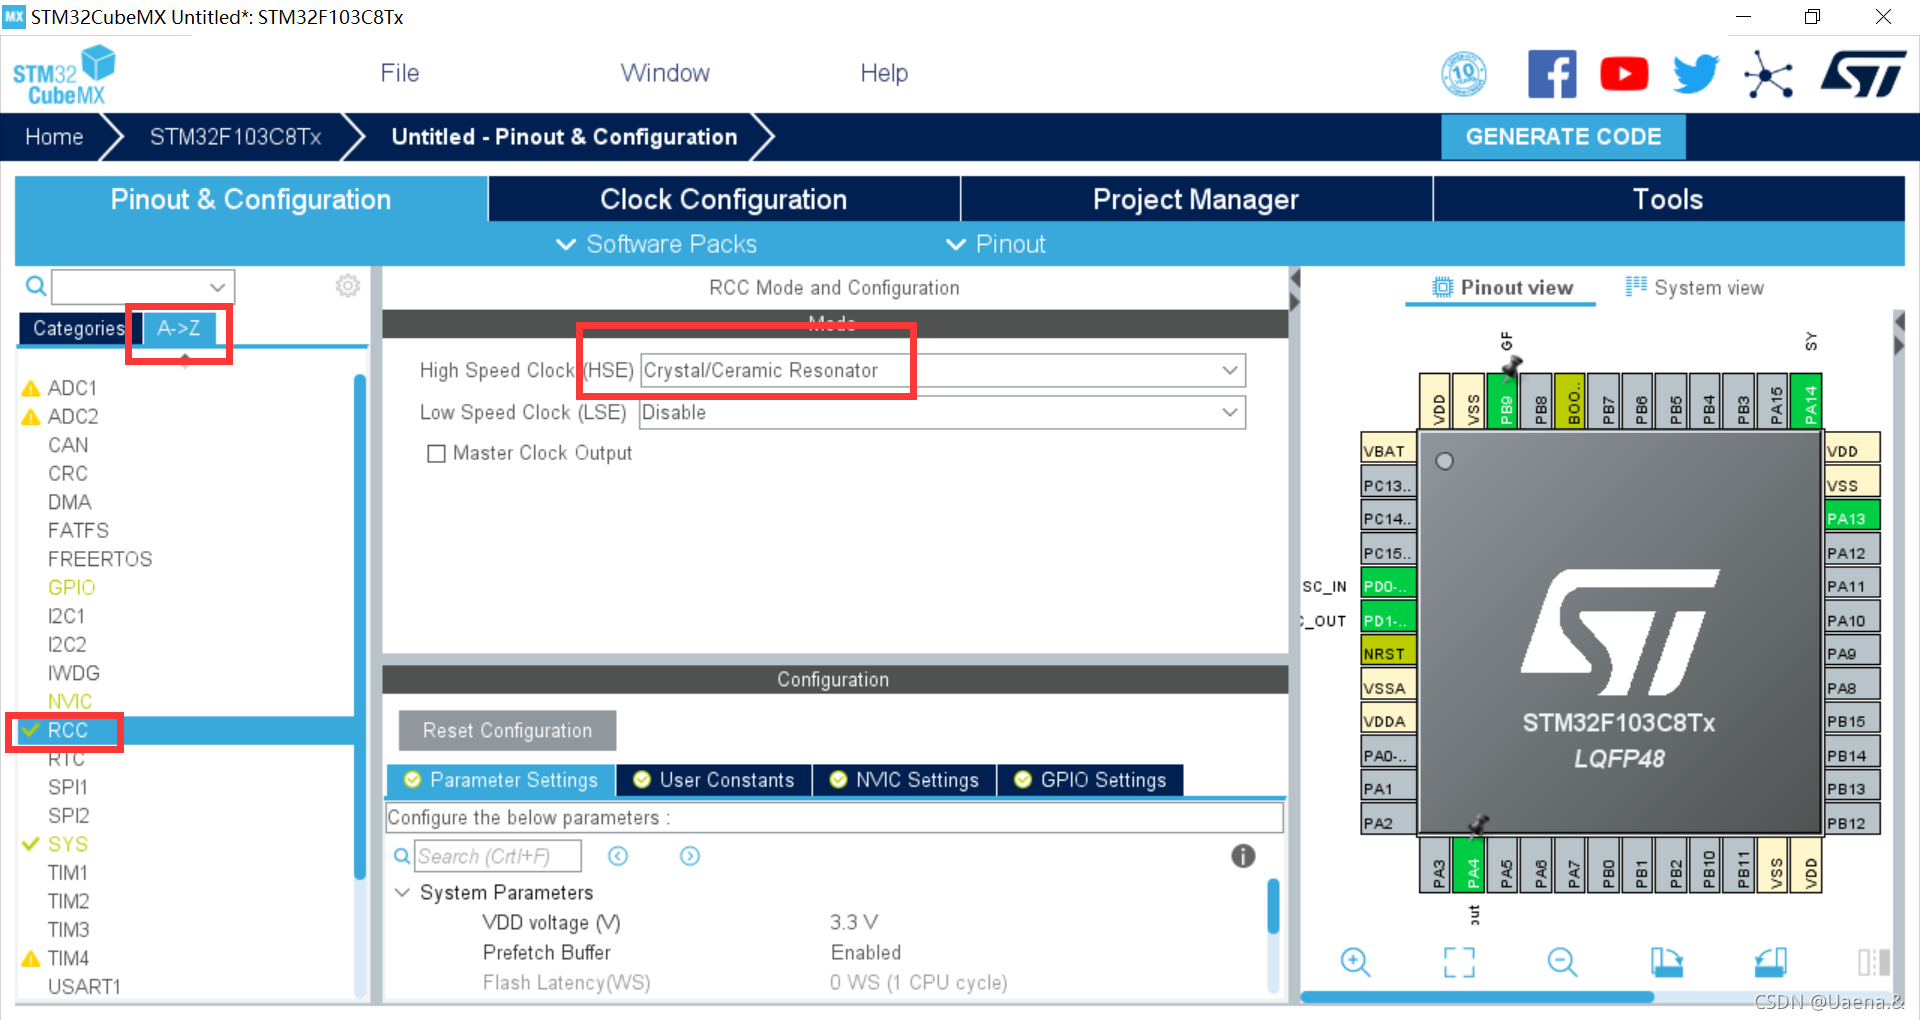Collapse the left panel with the arrow next to RCC Mode title
Image resolution: width=1920 pixels, height=1020 pixels.
pos(1294,278)
